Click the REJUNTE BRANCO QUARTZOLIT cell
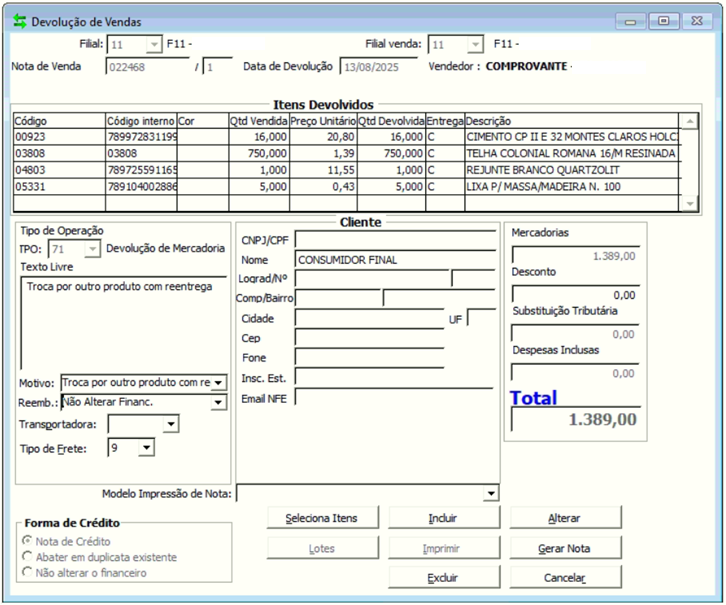Viewport: 726px width, 605px height. click(x=572, y=170)
